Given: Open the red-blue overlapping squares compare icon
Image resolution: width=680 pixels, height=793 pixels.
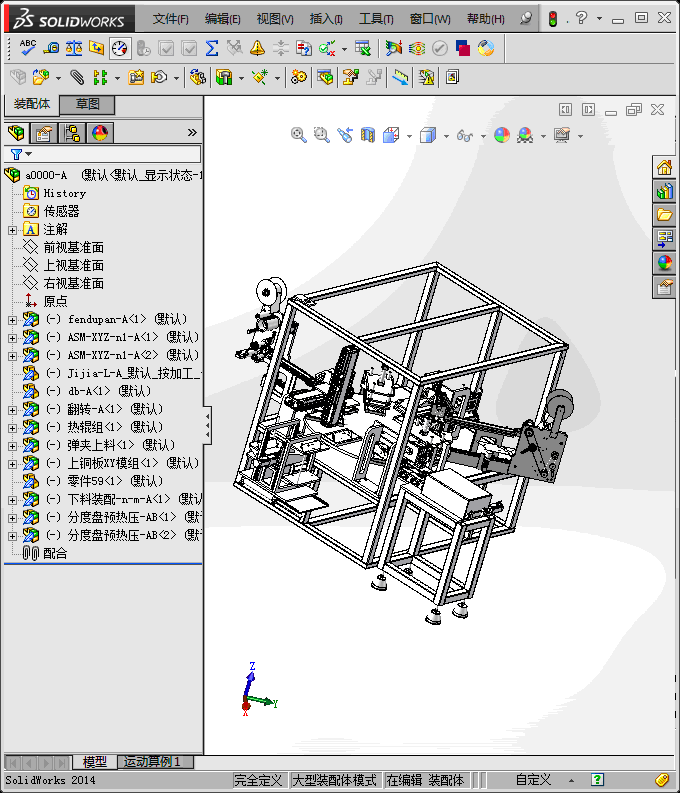Looking at the screenshot, I should [463, 48].
